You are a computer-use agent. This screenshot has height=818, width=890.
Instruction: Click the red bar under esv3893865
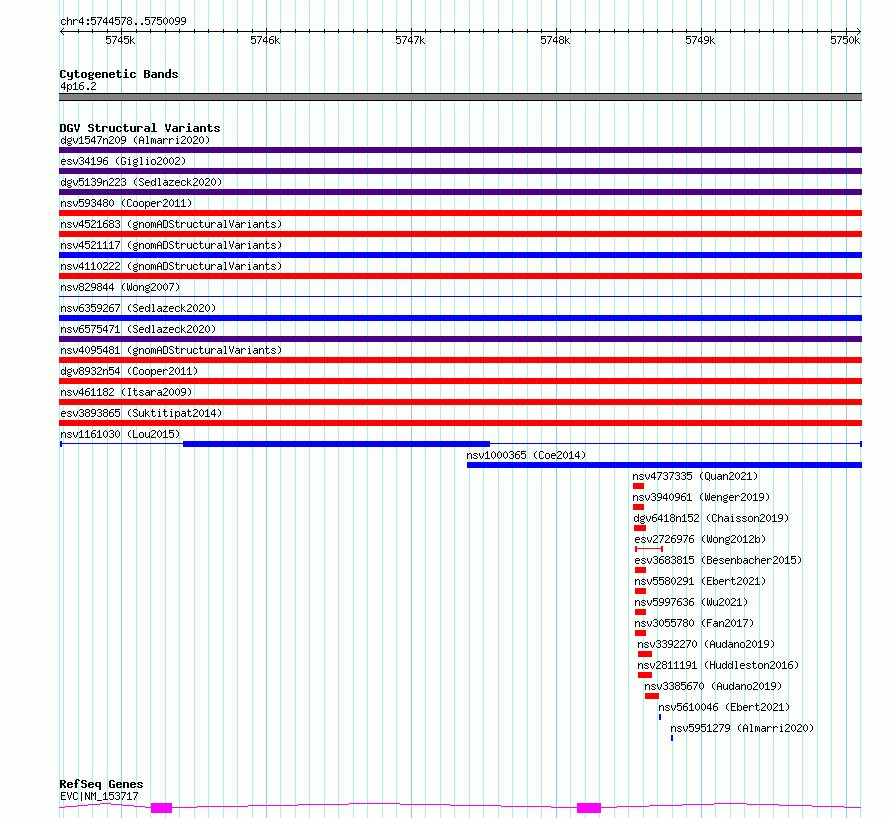click(x=460, y=423)
